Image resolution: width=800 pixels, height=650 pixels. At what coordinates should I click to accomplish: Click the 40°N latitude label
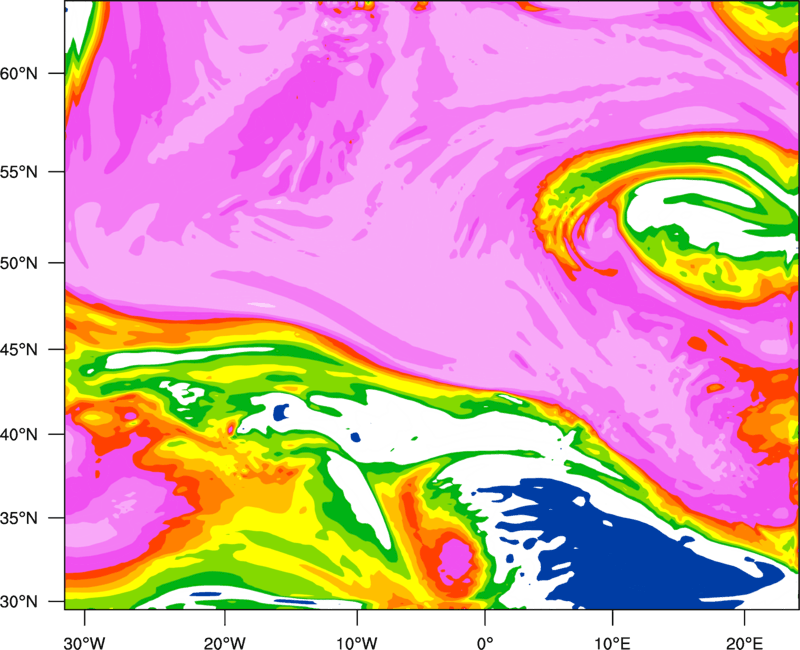[x=19, y=435]
